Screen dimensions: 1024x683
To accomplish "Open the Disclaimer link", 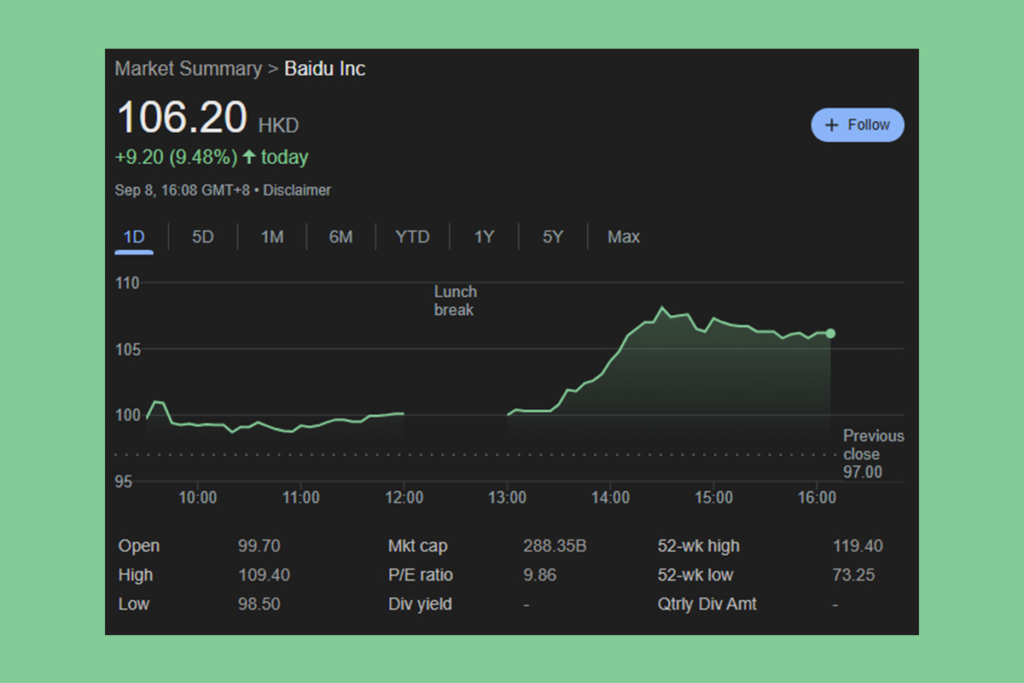I will click(296, 190).
